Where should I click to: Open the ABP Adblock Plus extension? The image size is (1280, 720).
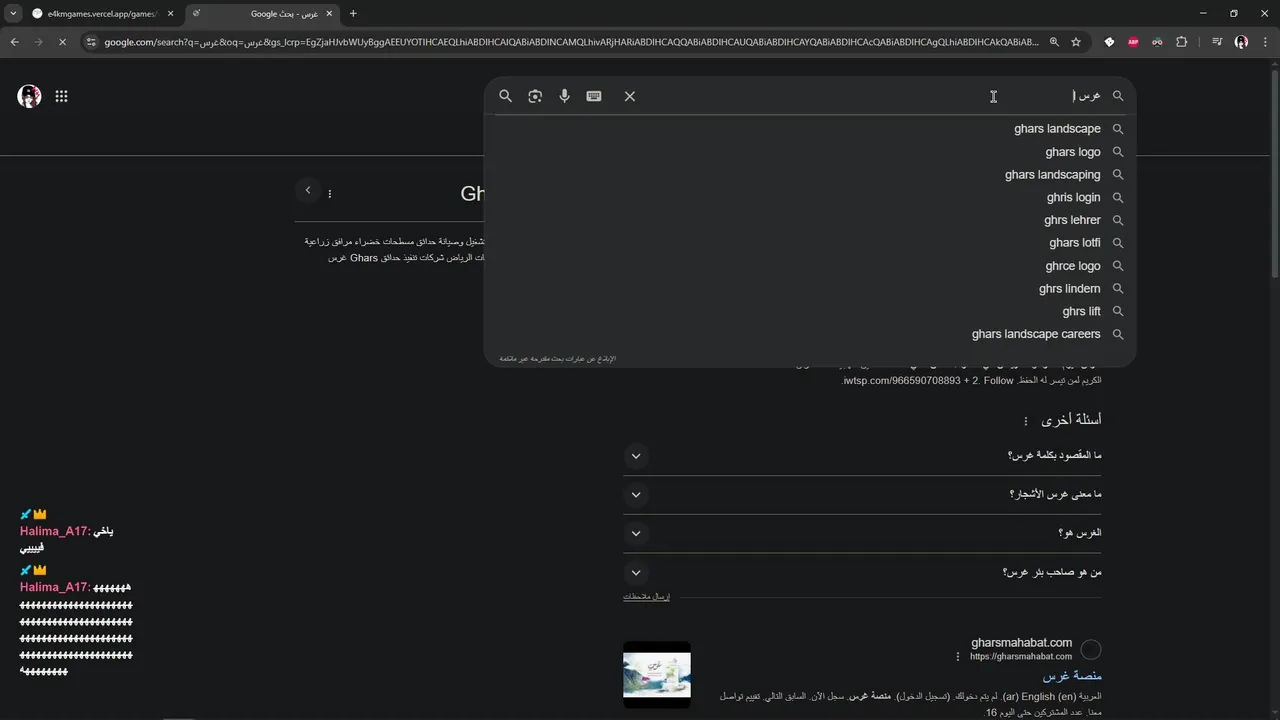[1133, 42]
